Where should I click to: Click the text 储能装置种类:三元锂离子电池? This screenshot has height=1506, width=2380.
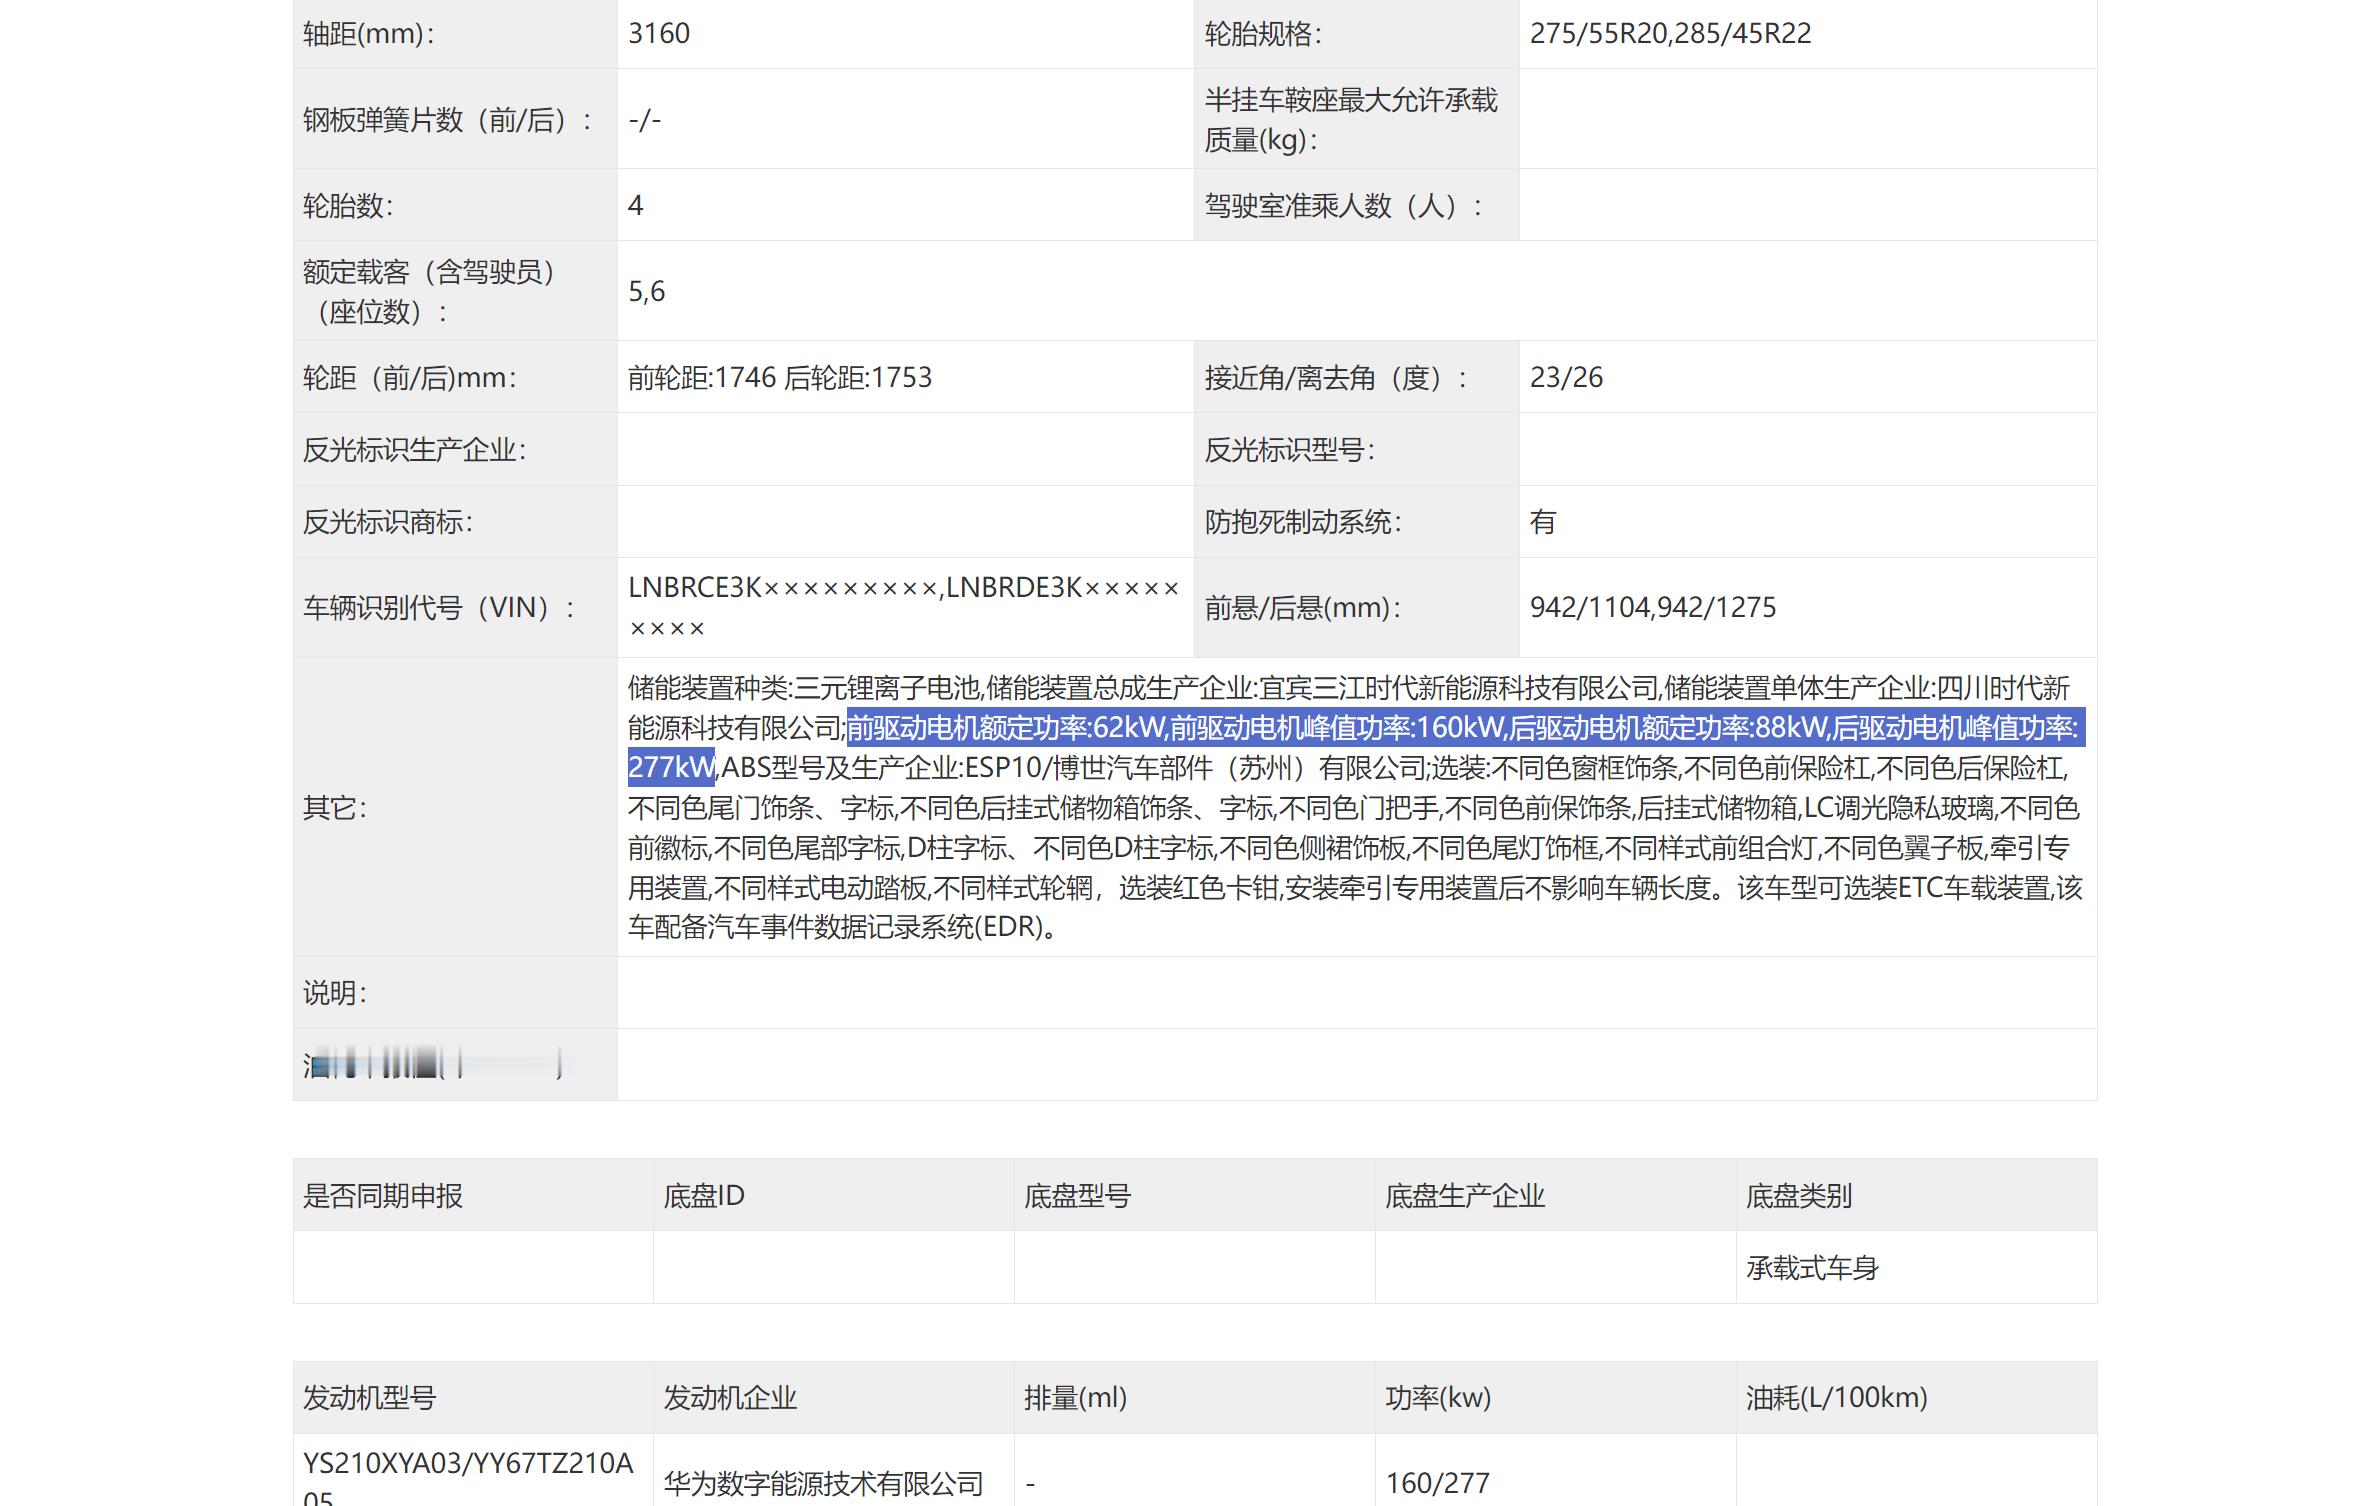[804, 688]
